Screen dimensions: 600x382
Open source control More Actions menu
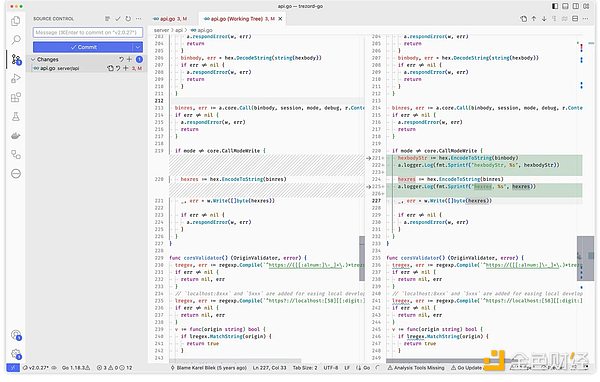click(138, 18)
